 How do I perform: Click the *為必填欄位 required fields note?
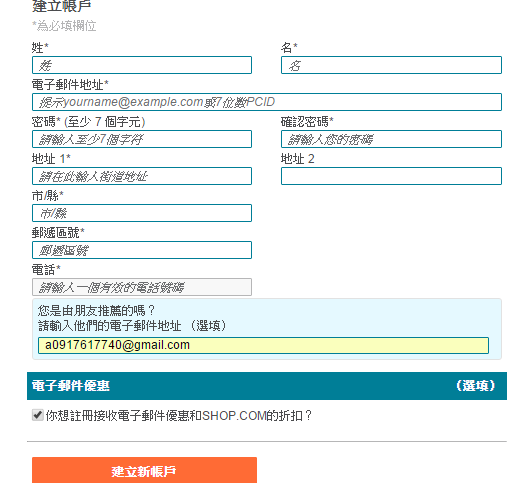[x=64, y=26]
